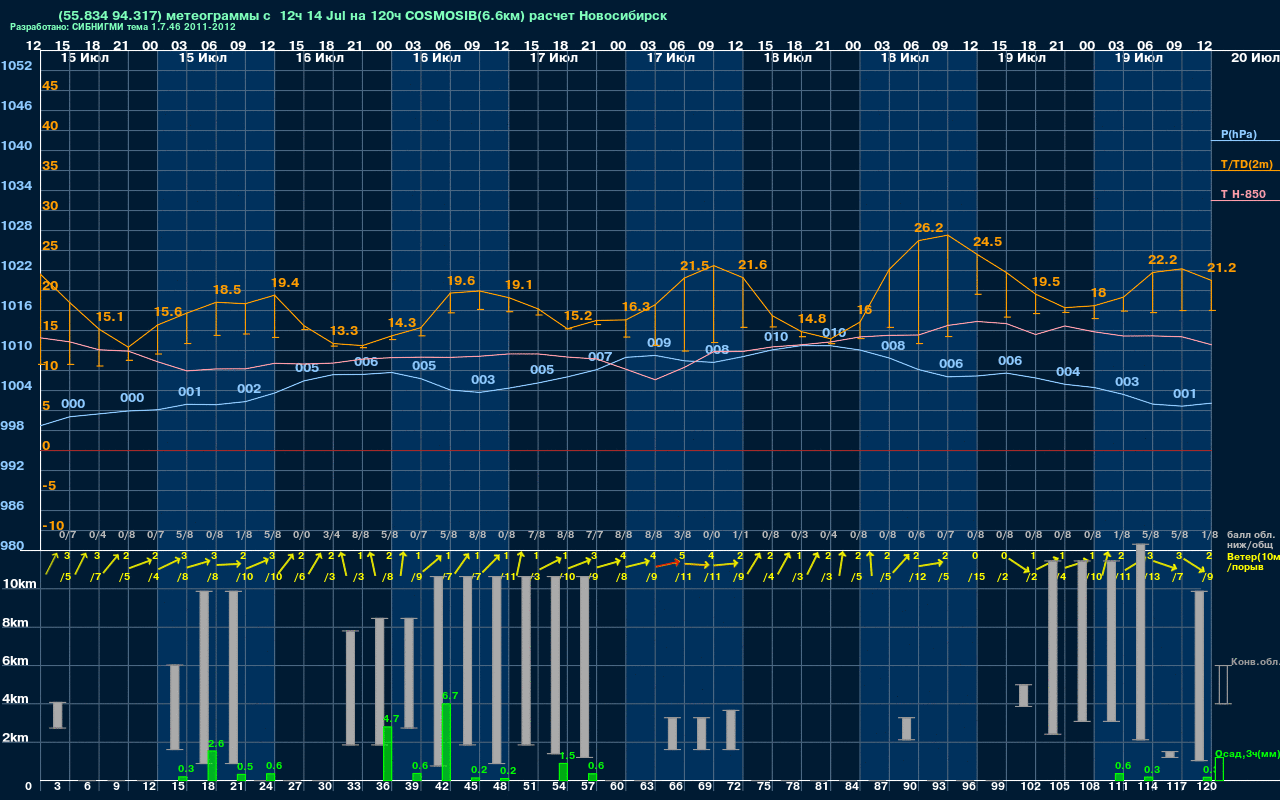Click the precipitation value 2.6

[216, 744]
